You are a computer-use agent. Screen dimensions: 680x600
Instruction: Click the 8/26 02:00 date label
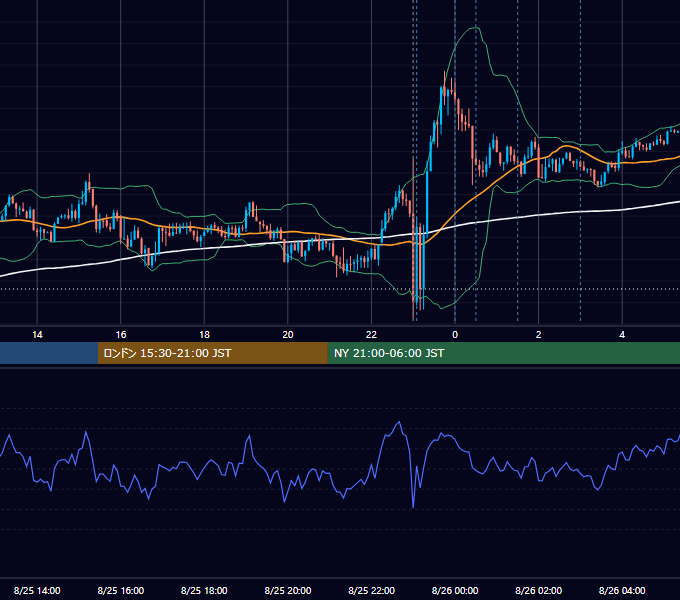point(539,590)
